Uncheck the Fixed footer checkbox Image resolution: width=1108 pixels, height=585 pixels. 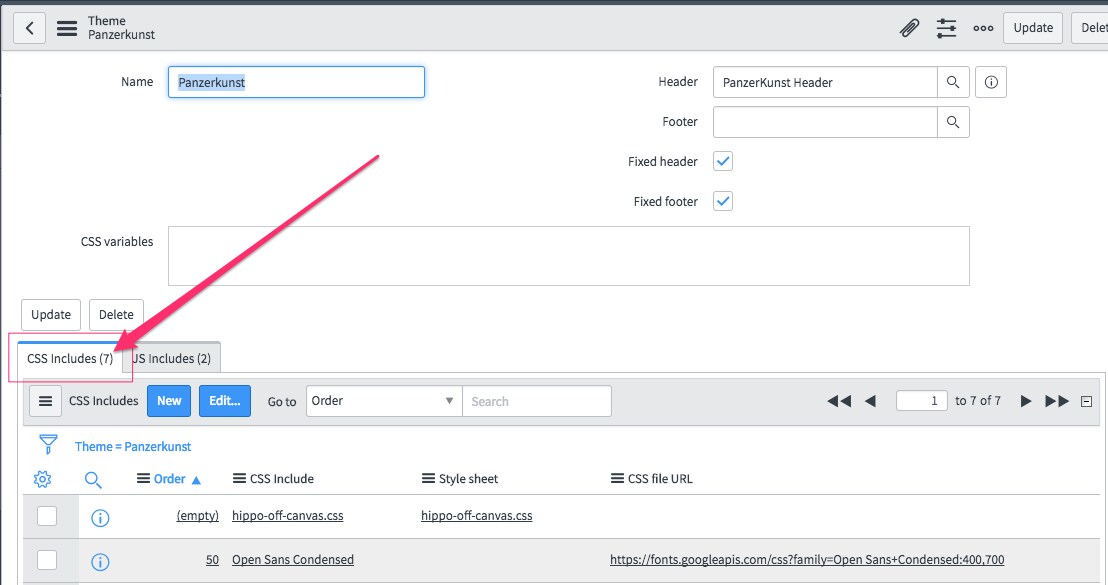(x=723, y=201)
